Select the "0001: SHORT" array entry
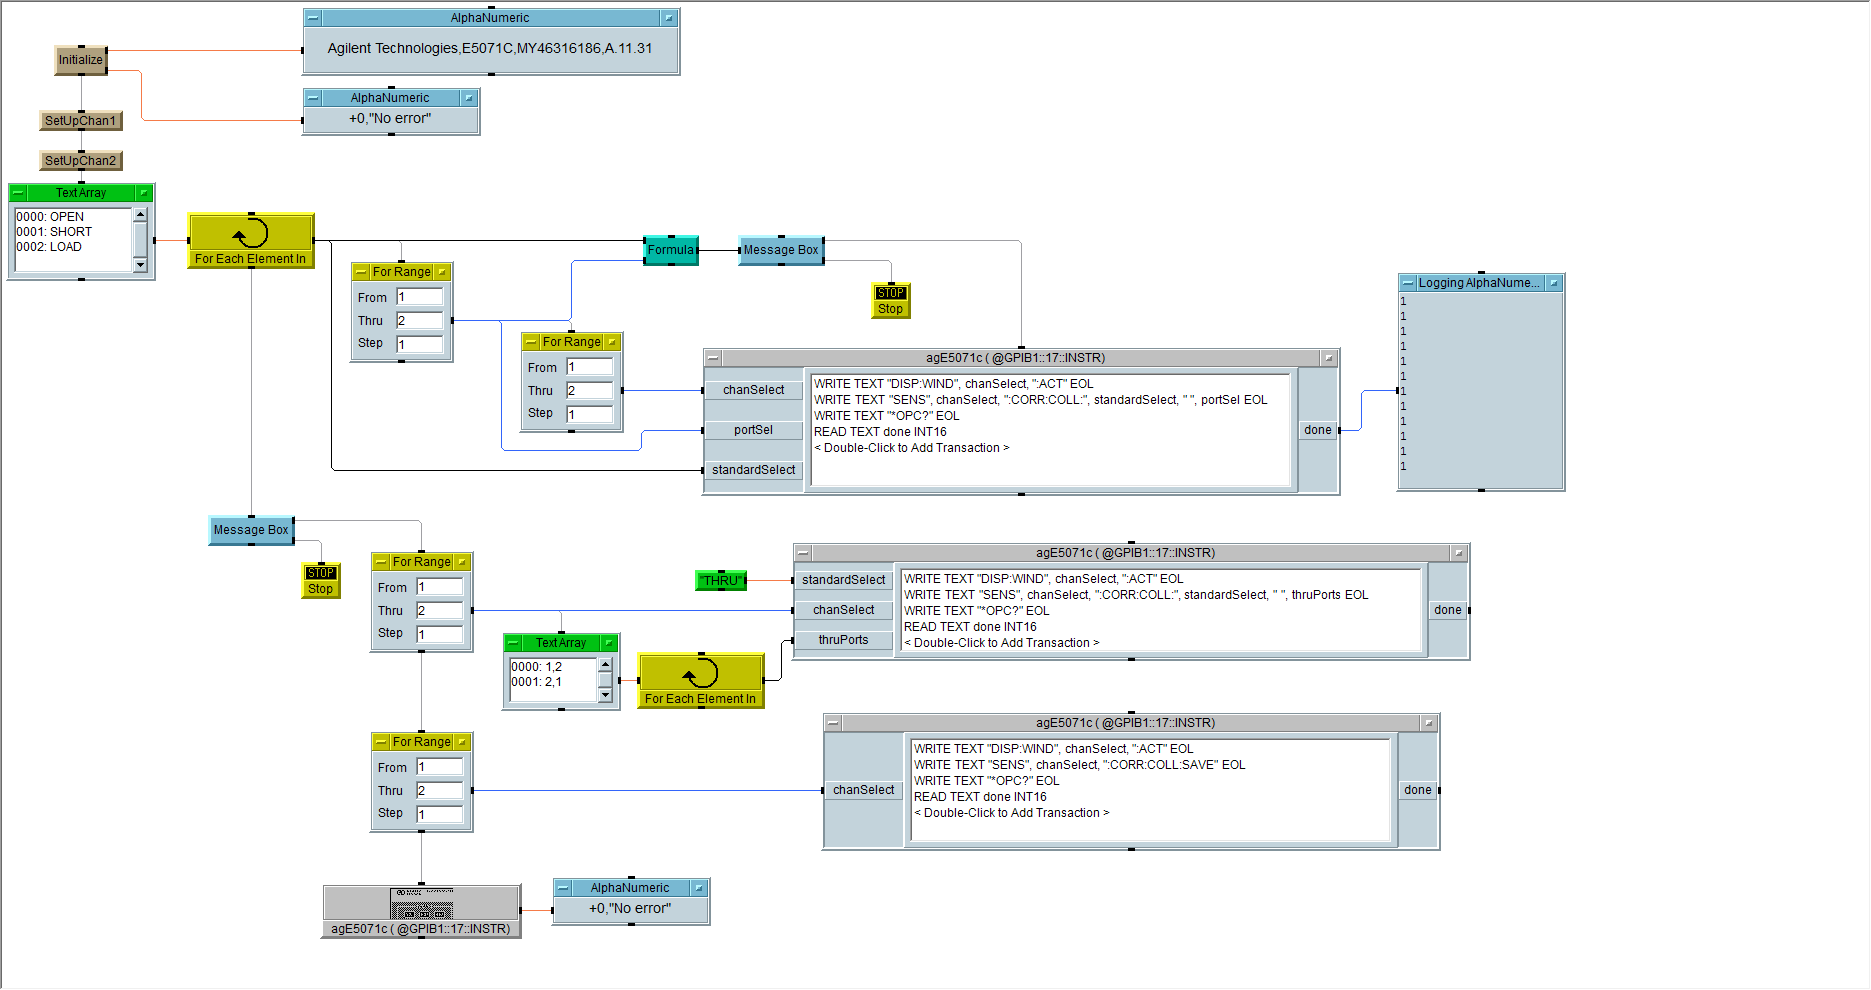The width and height of the screenshot is (1871, 990). point(54,232)
